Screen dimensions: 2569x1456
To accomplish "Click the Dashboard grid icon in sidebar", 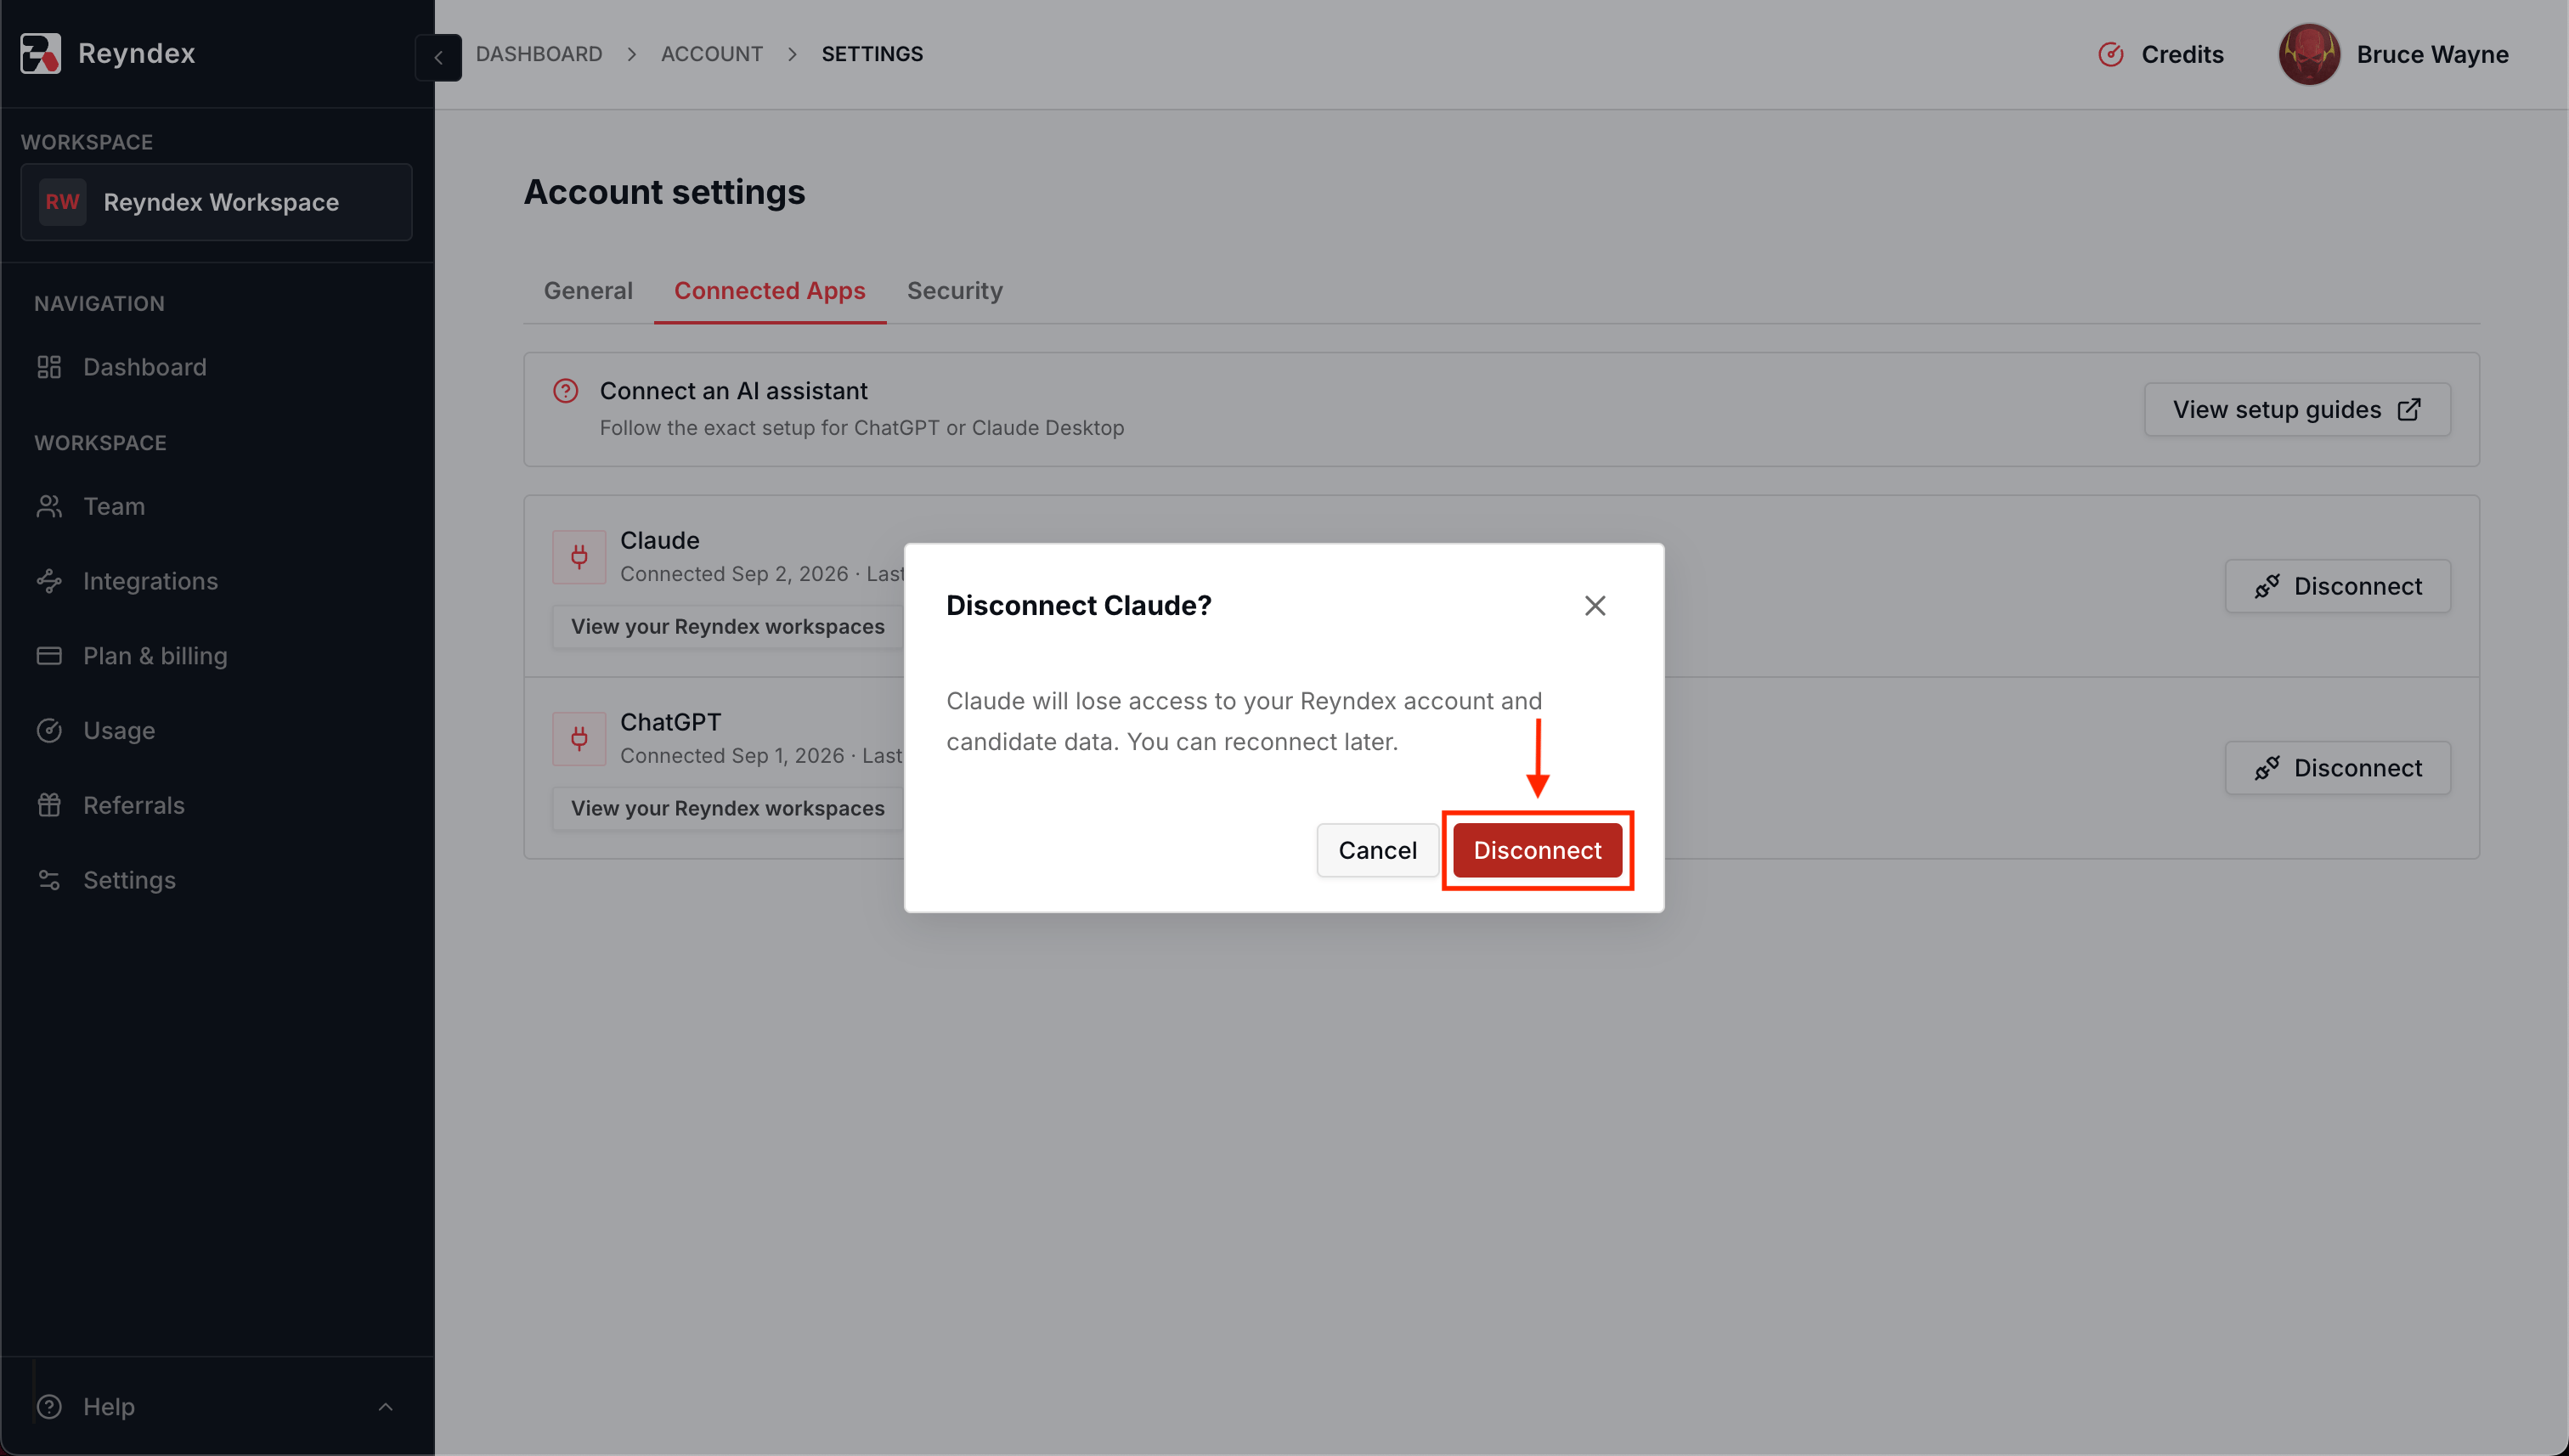I will [x=49, y=367].
